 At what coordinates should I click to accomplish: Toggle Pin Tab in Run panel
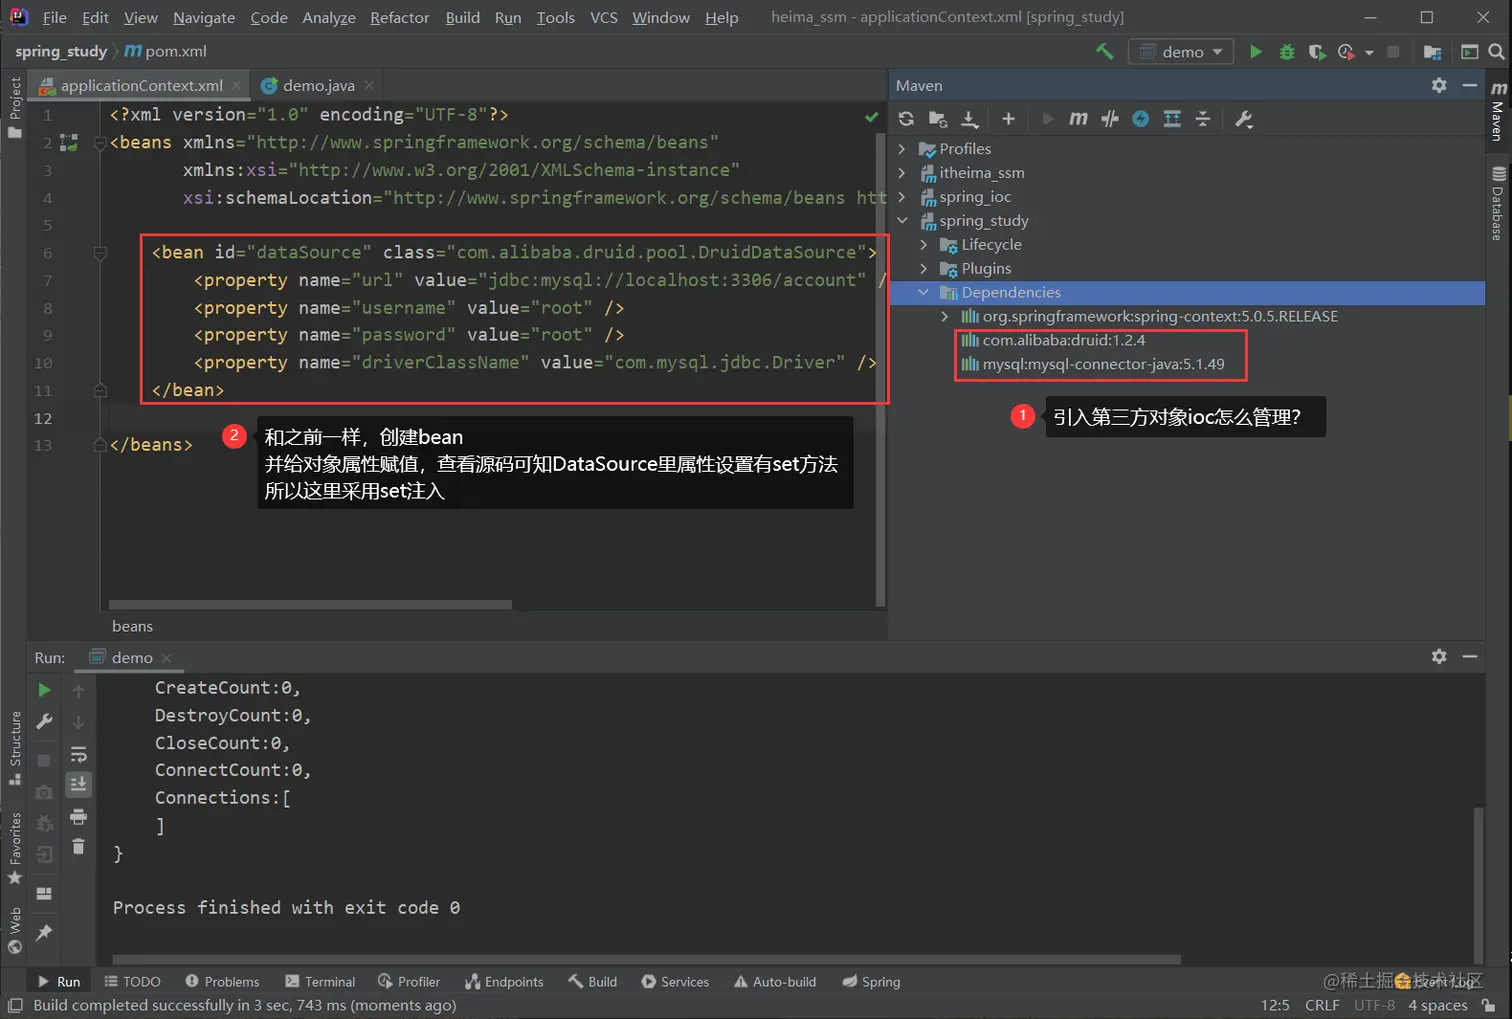[x=44, y=932]
